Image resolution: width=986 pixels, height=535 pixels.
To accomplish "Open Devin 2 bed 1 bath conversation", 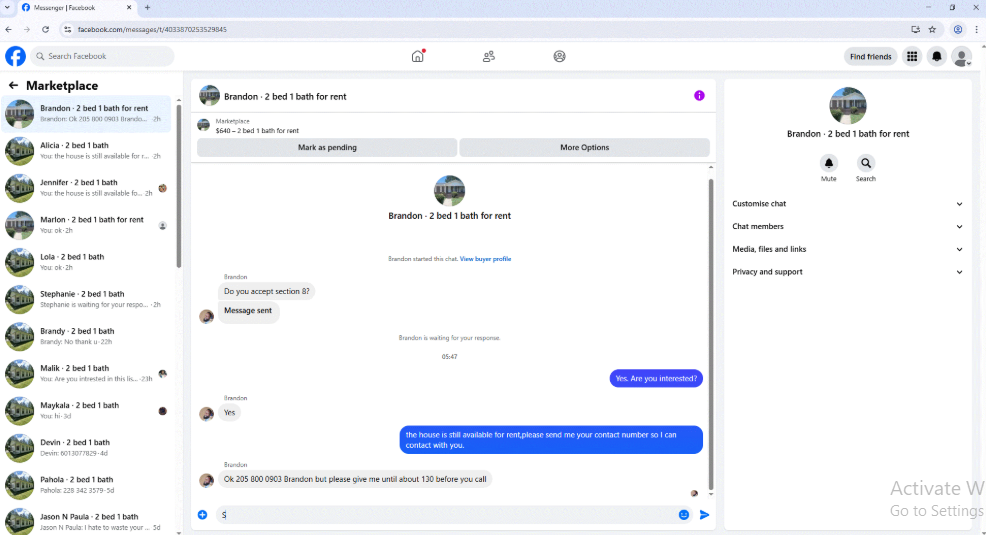I will coord(86,448).
